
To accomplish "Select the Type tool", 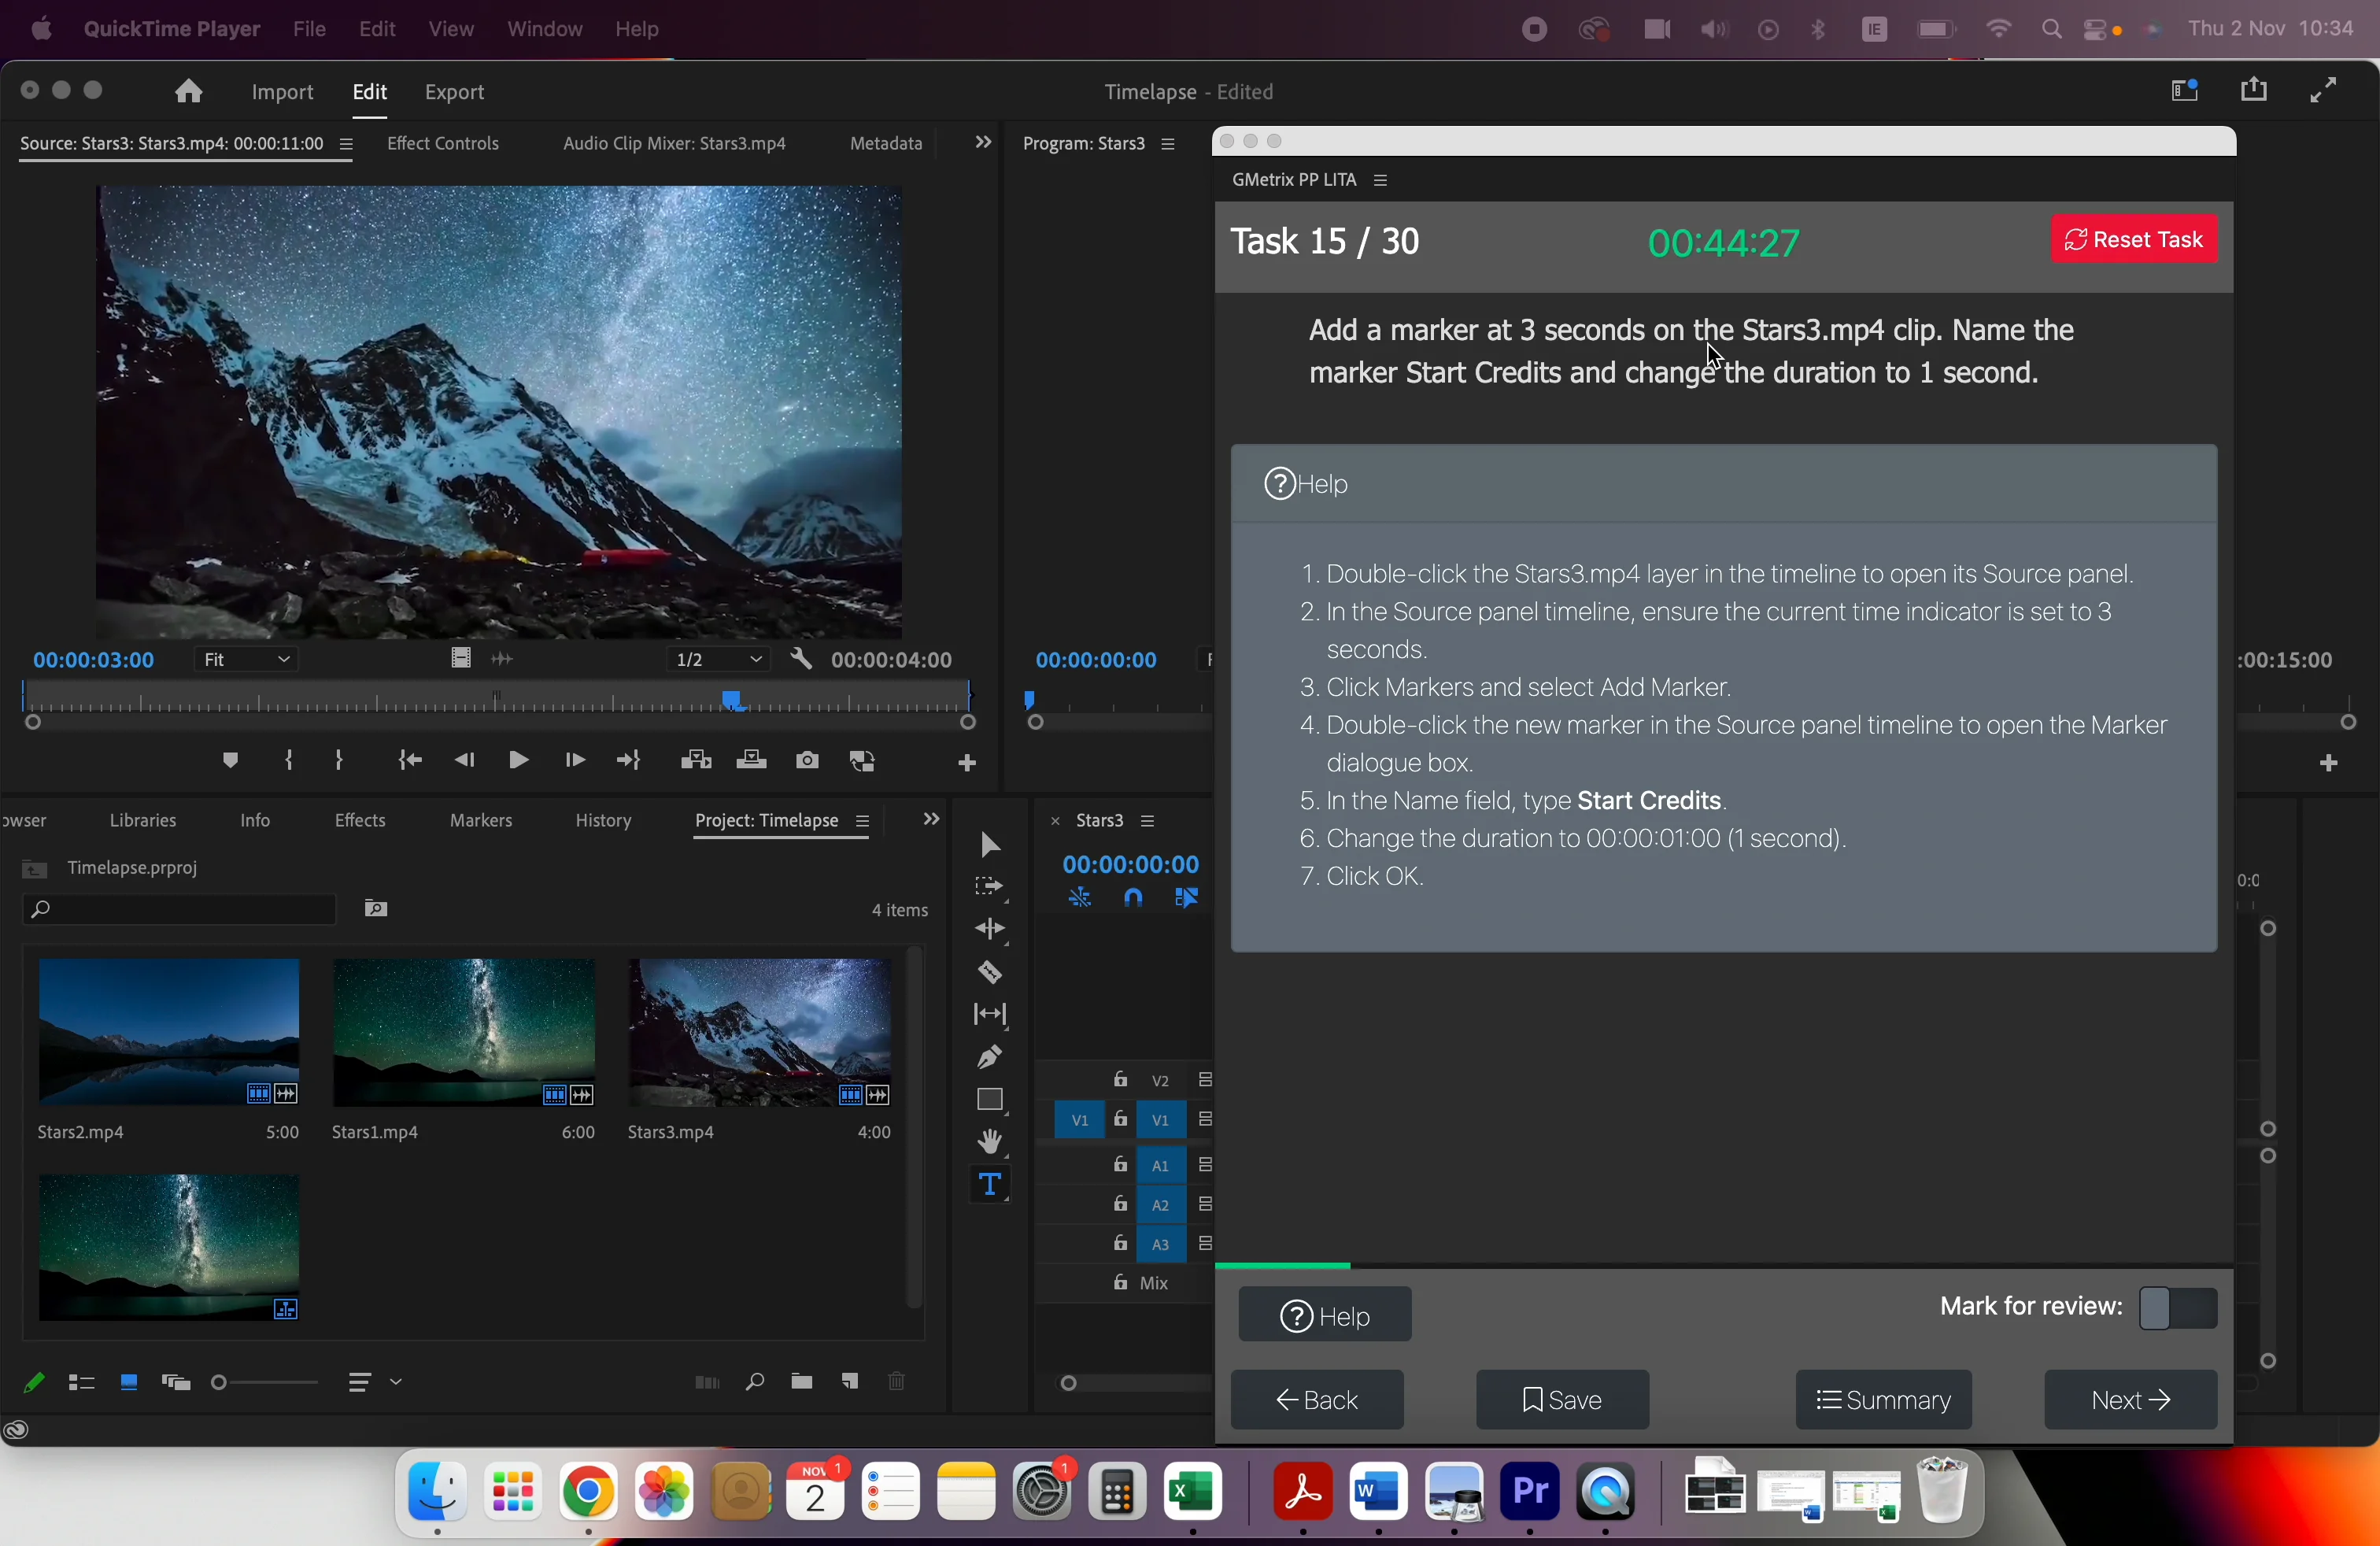I will (990, 1182).
